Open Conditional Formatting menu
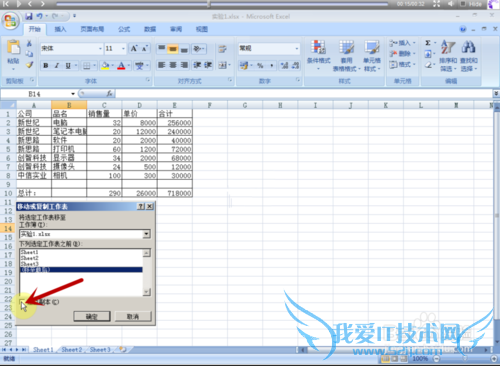 click(x=318, y=54)
